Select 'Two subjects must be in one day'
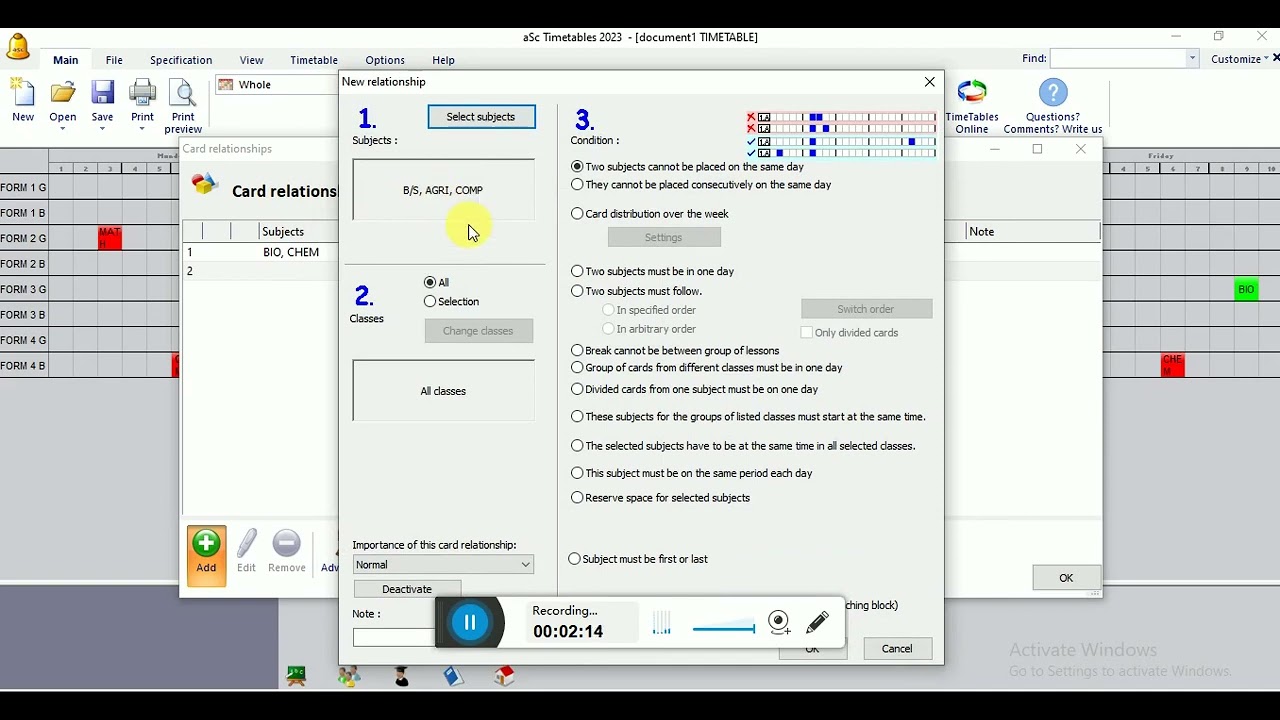Screen dimensions: 1280x720 pos(577,271)
